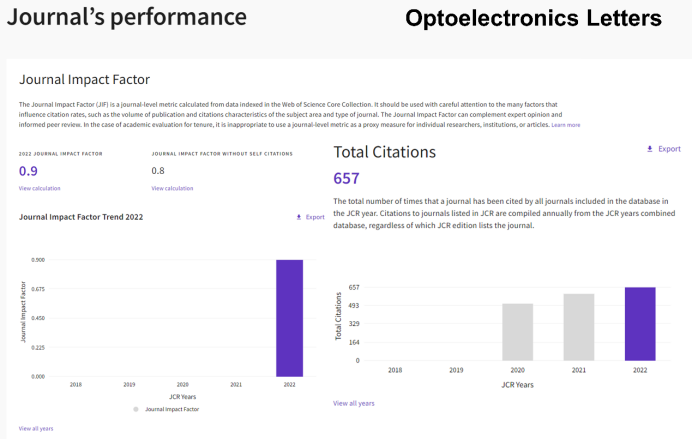The width and height of the screenshot is (693, 440).
Task: Expand View all years below Total Citations chart
Action: (354, 403)
